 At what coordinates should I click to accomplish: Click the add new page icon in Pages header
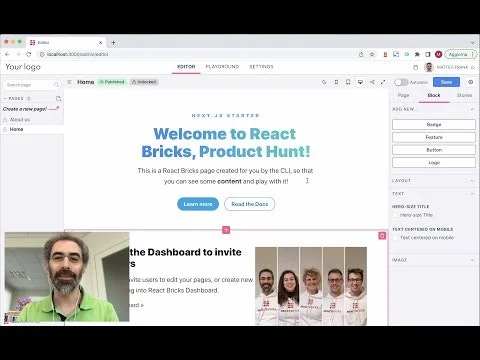click(x=58, y=98)
